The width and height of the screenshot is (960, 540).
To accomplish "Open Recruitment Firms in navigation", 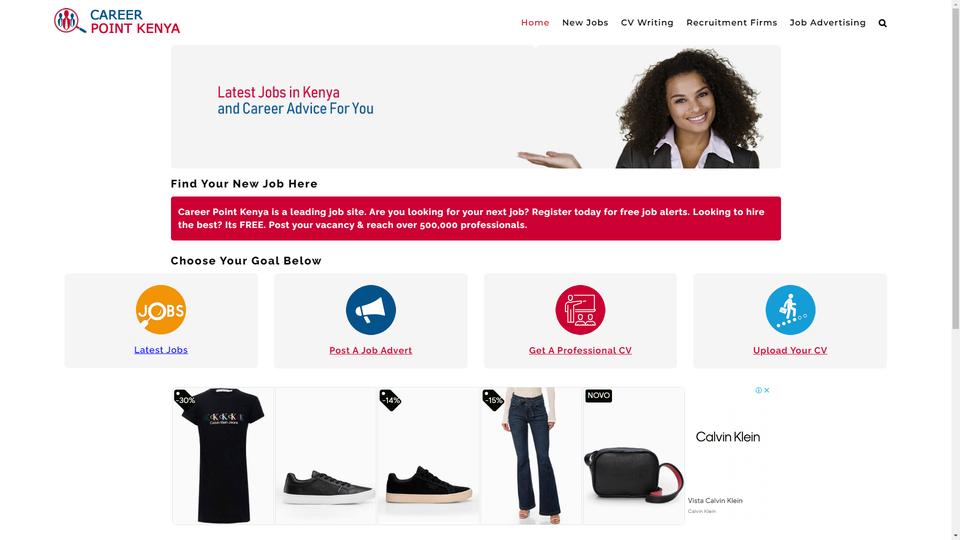I will [732, 23].
